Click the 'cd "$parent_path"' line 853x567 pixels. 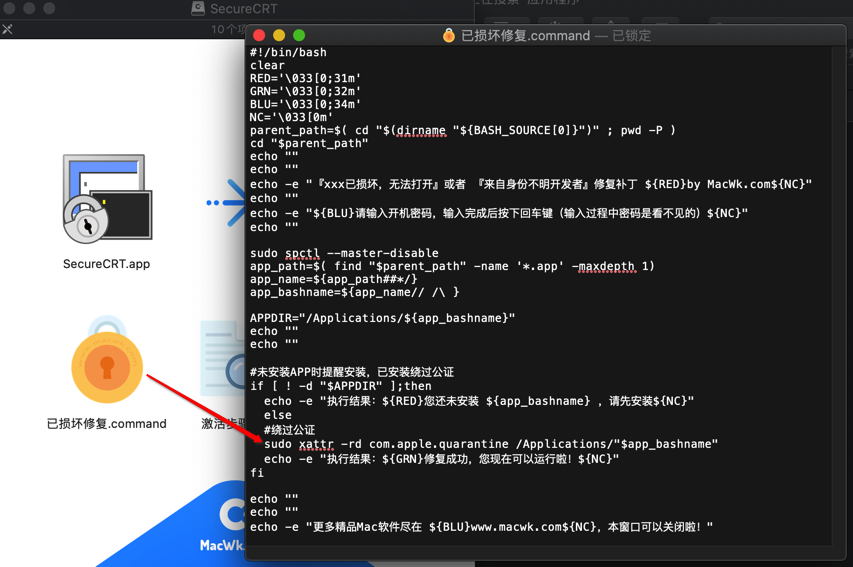pos(309,143)
